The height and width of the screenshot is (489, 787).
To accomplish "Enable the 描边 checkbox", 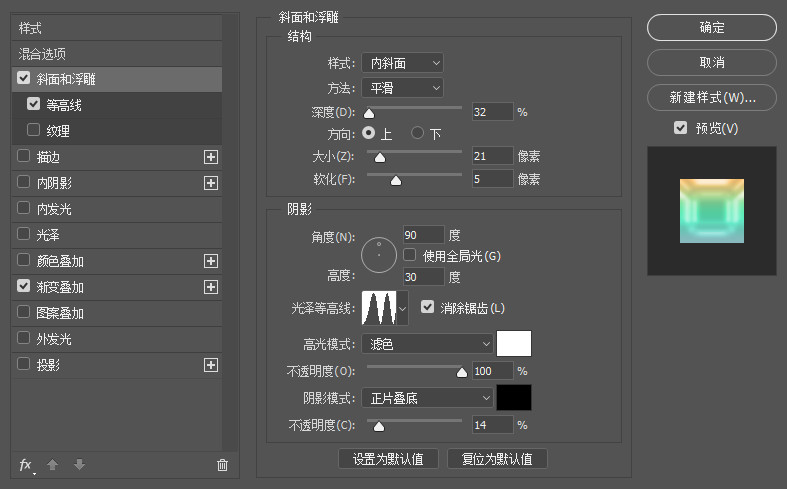I will pos(24,156).
